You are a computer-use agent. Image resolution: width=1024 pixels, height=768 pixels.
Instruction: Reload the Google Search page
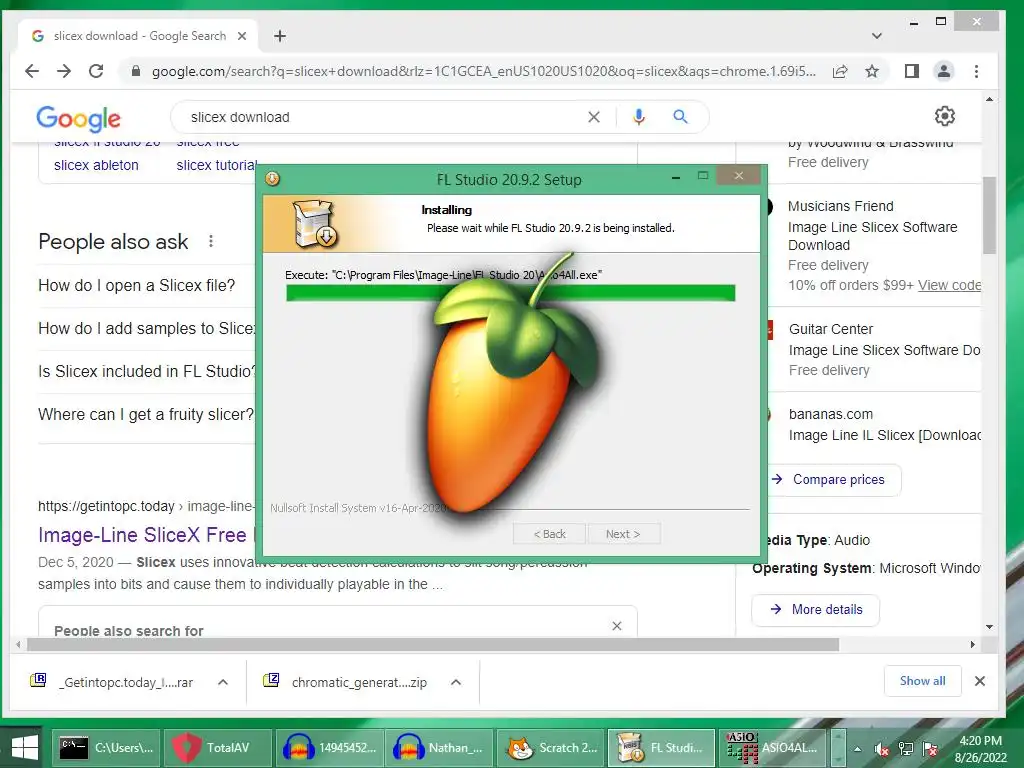pos(96,71)
